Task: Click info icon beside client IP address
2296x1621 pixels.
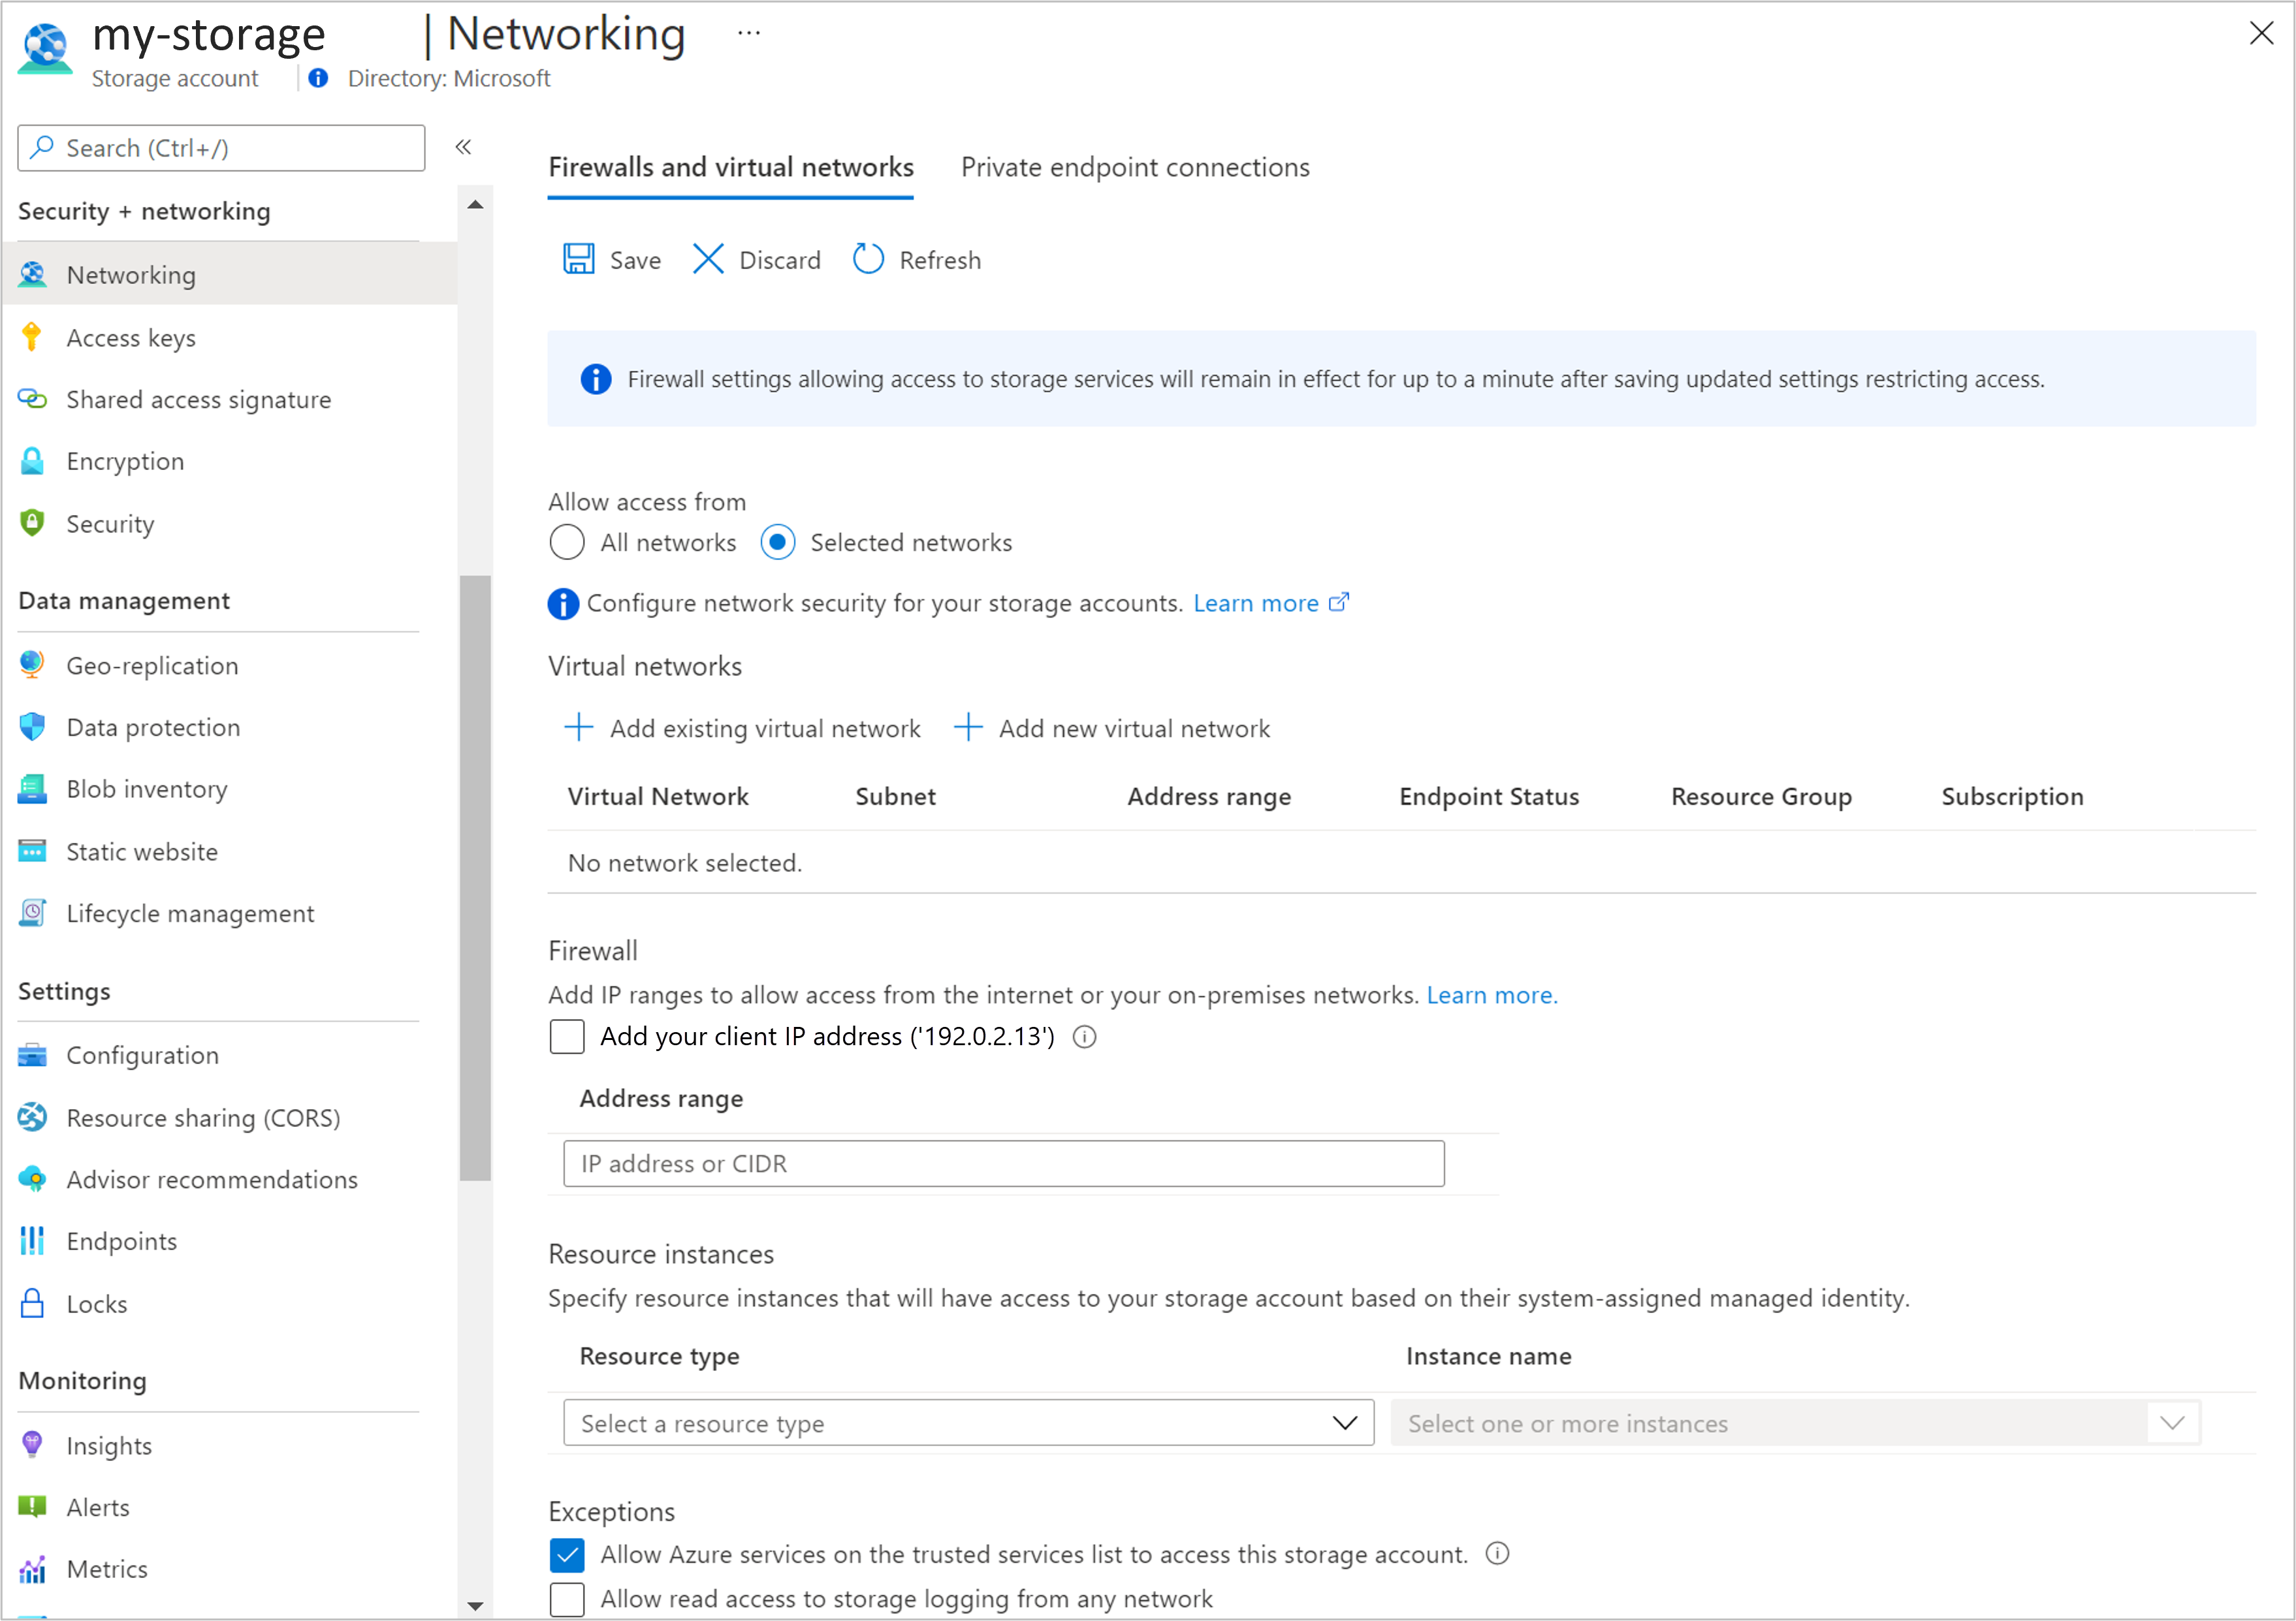Action: click(x=1085, y=1037)
